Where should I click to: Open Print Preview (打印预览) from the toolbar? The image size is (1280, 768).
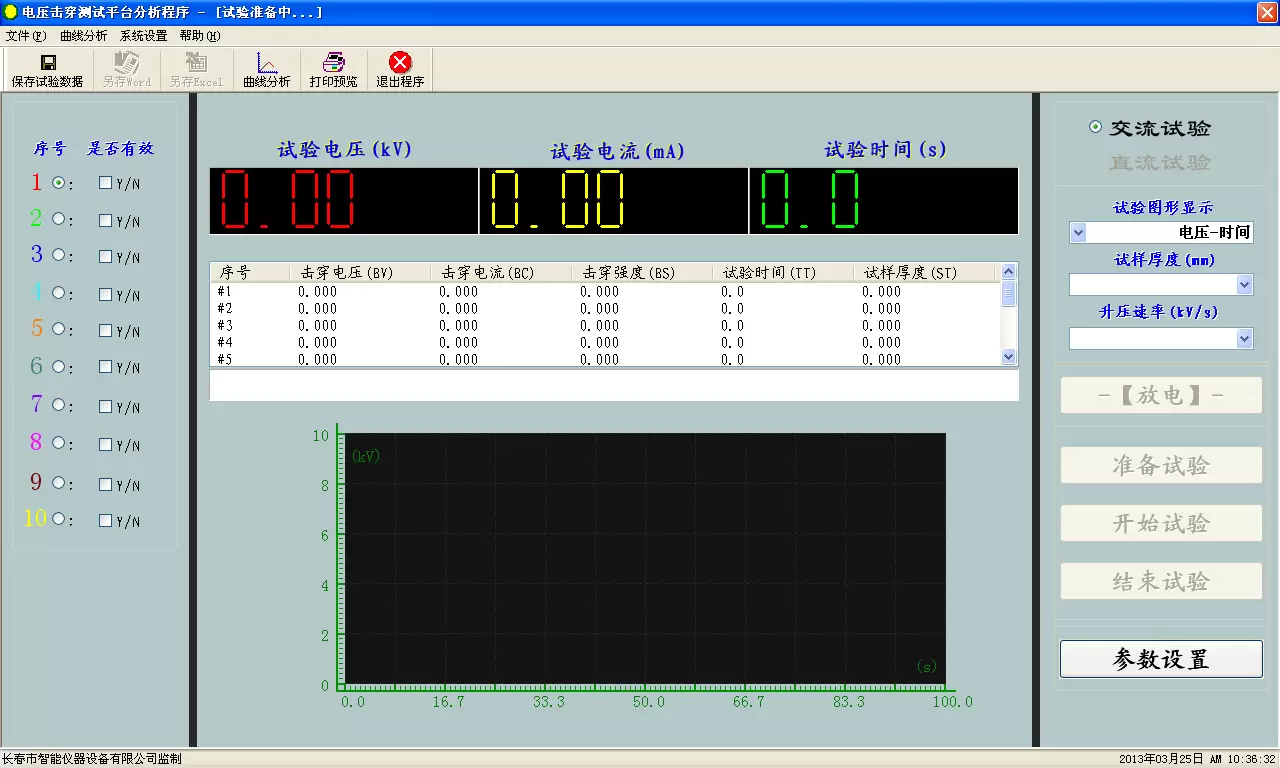(x=333, y=64)
